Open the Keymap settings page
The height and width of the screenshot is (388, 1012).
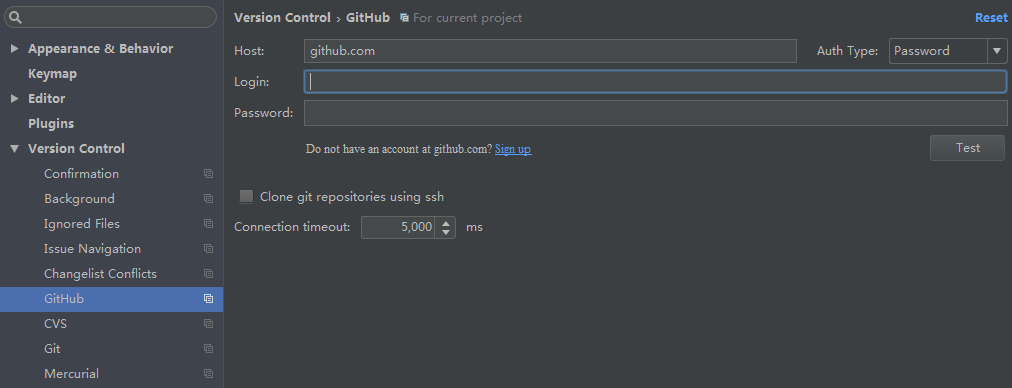pos(52,74)
